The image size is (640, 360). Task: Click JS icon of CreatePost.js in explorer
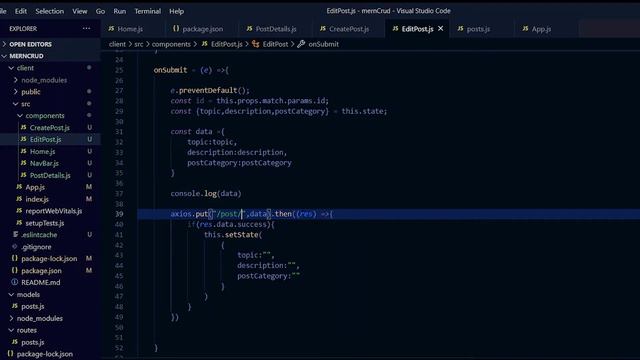[23, 127]
